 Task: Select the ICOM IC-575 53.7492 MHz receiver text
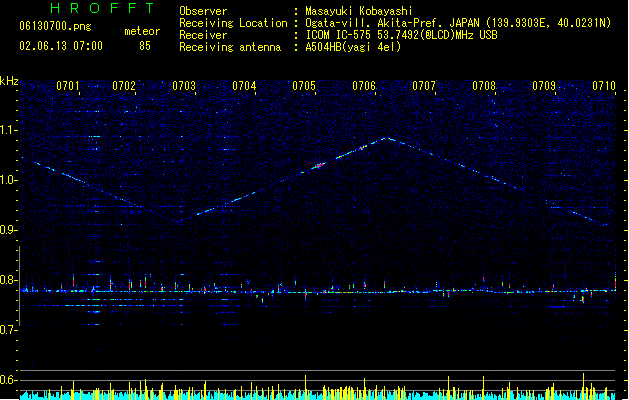click(401, 35)
